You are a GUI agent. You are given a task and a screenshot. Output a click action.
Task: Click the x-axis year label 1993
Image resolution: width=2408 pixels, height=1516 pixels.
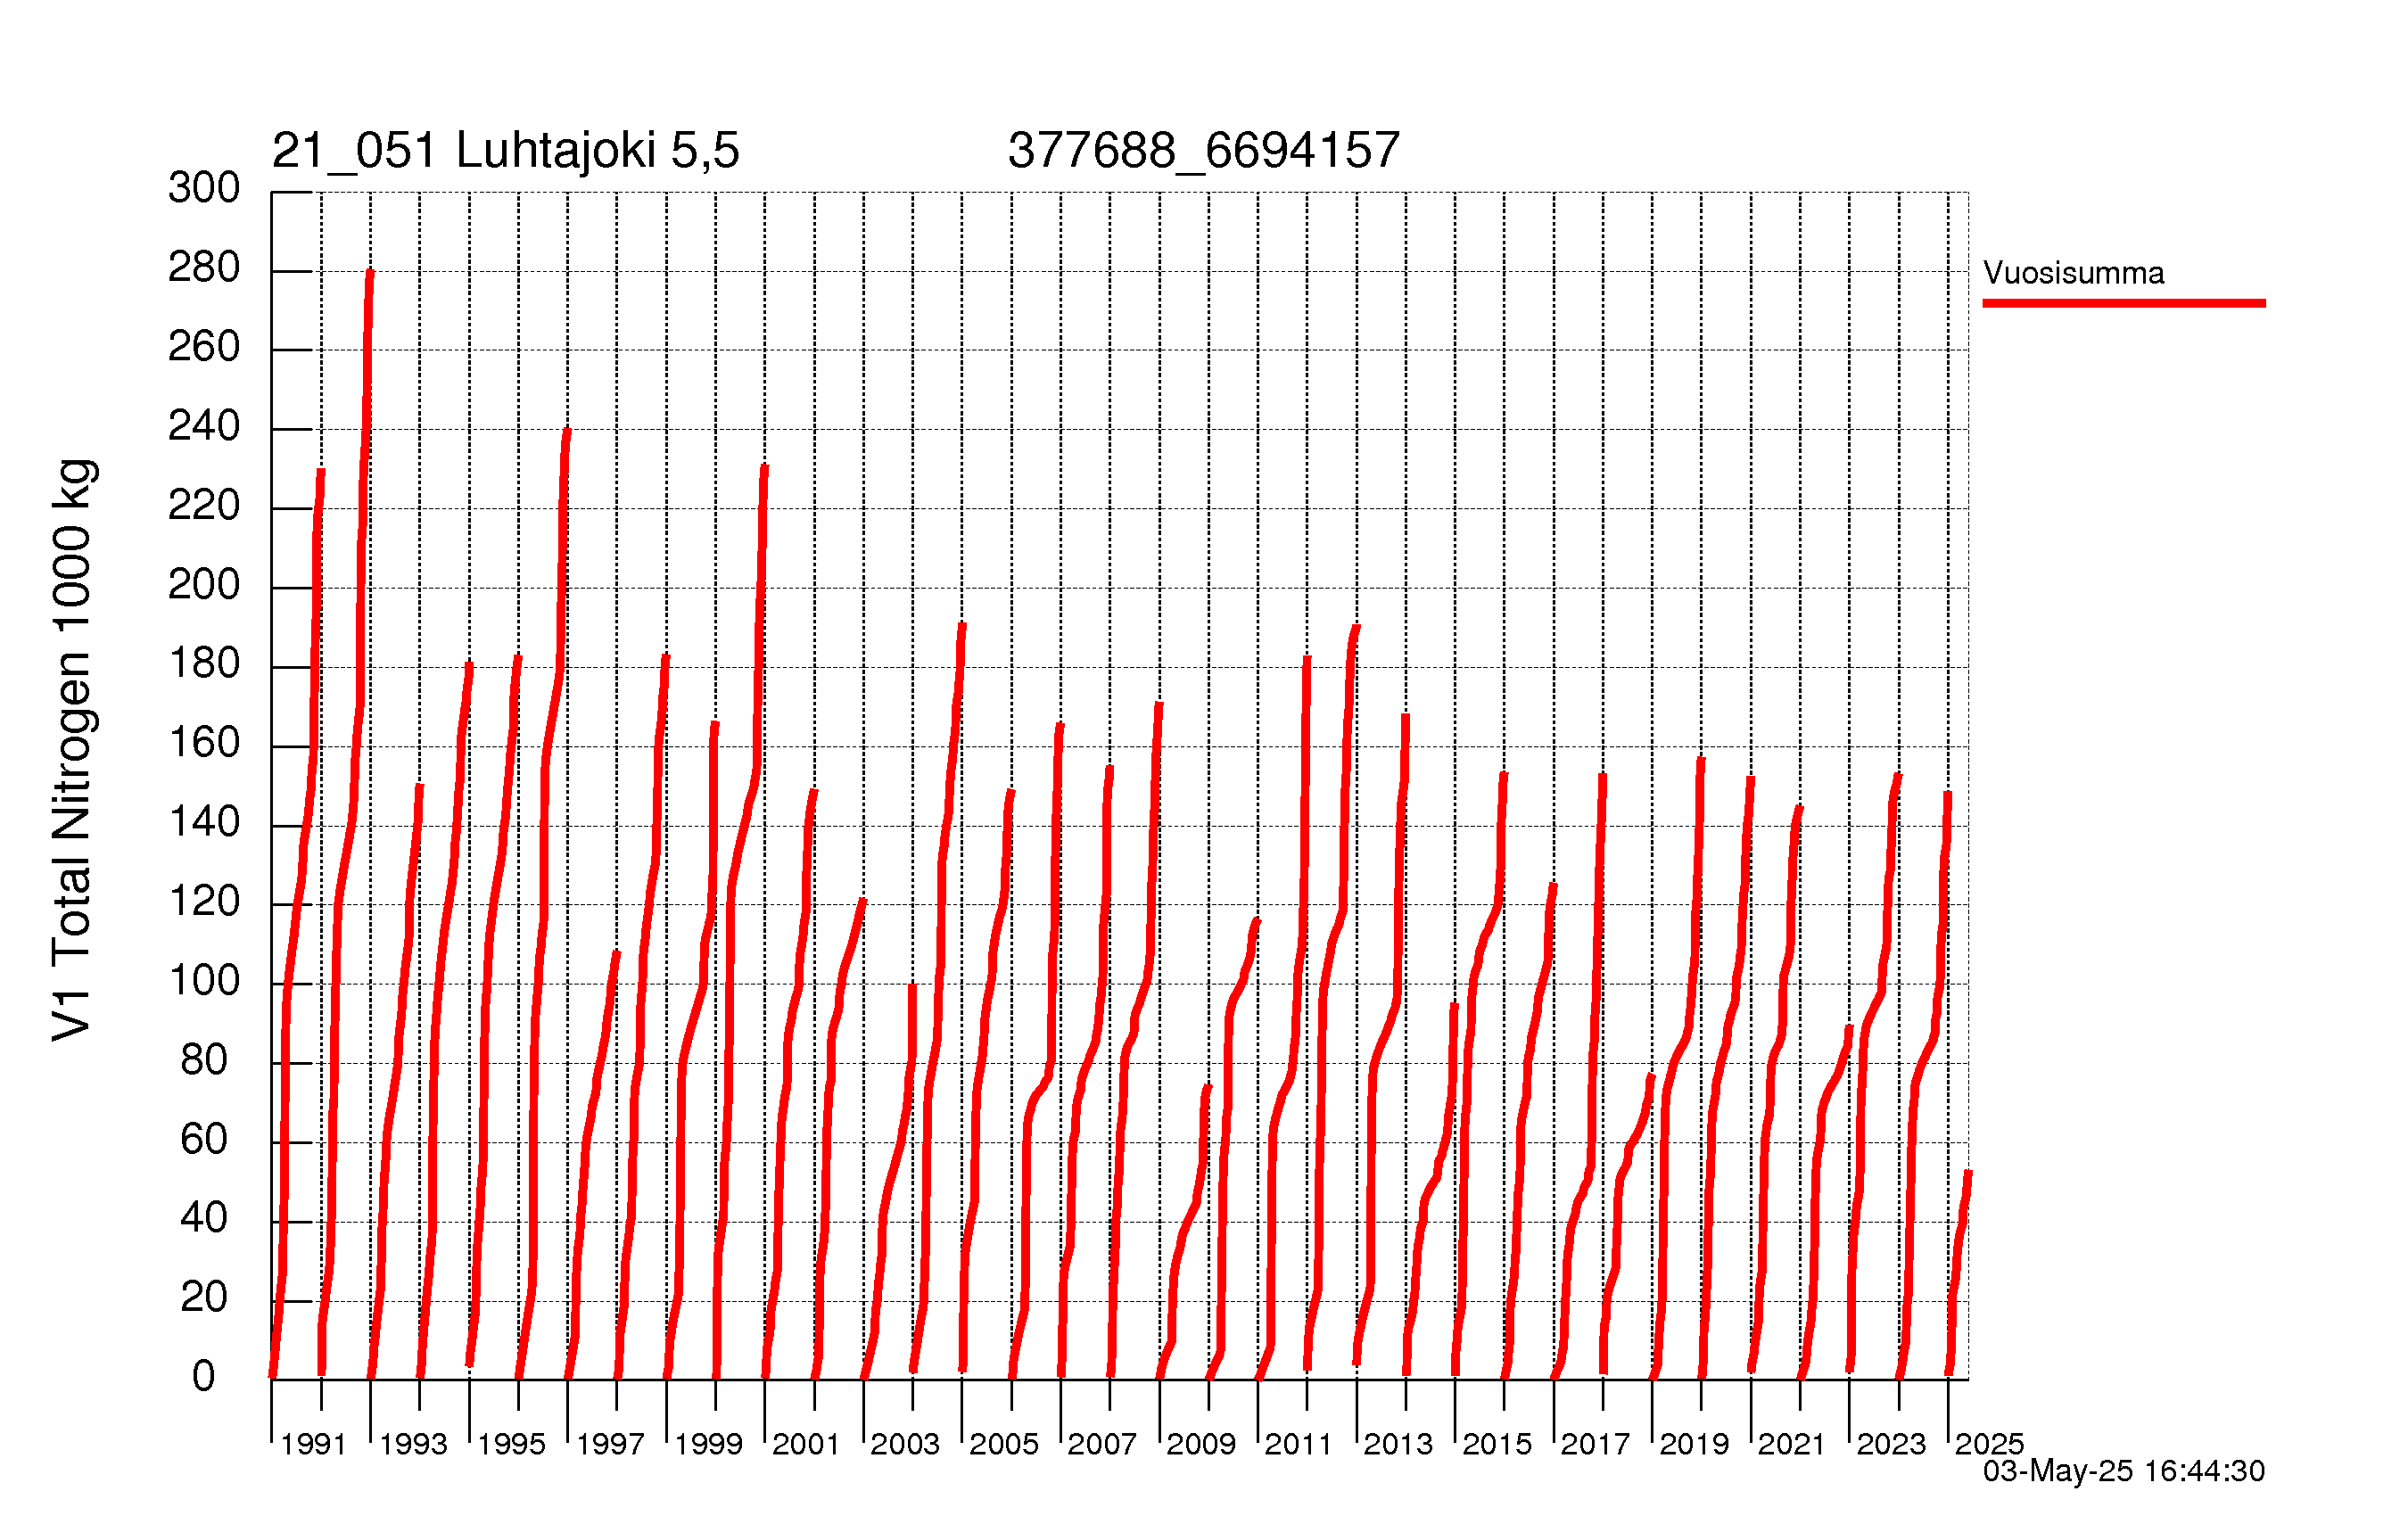[413, 1444]
